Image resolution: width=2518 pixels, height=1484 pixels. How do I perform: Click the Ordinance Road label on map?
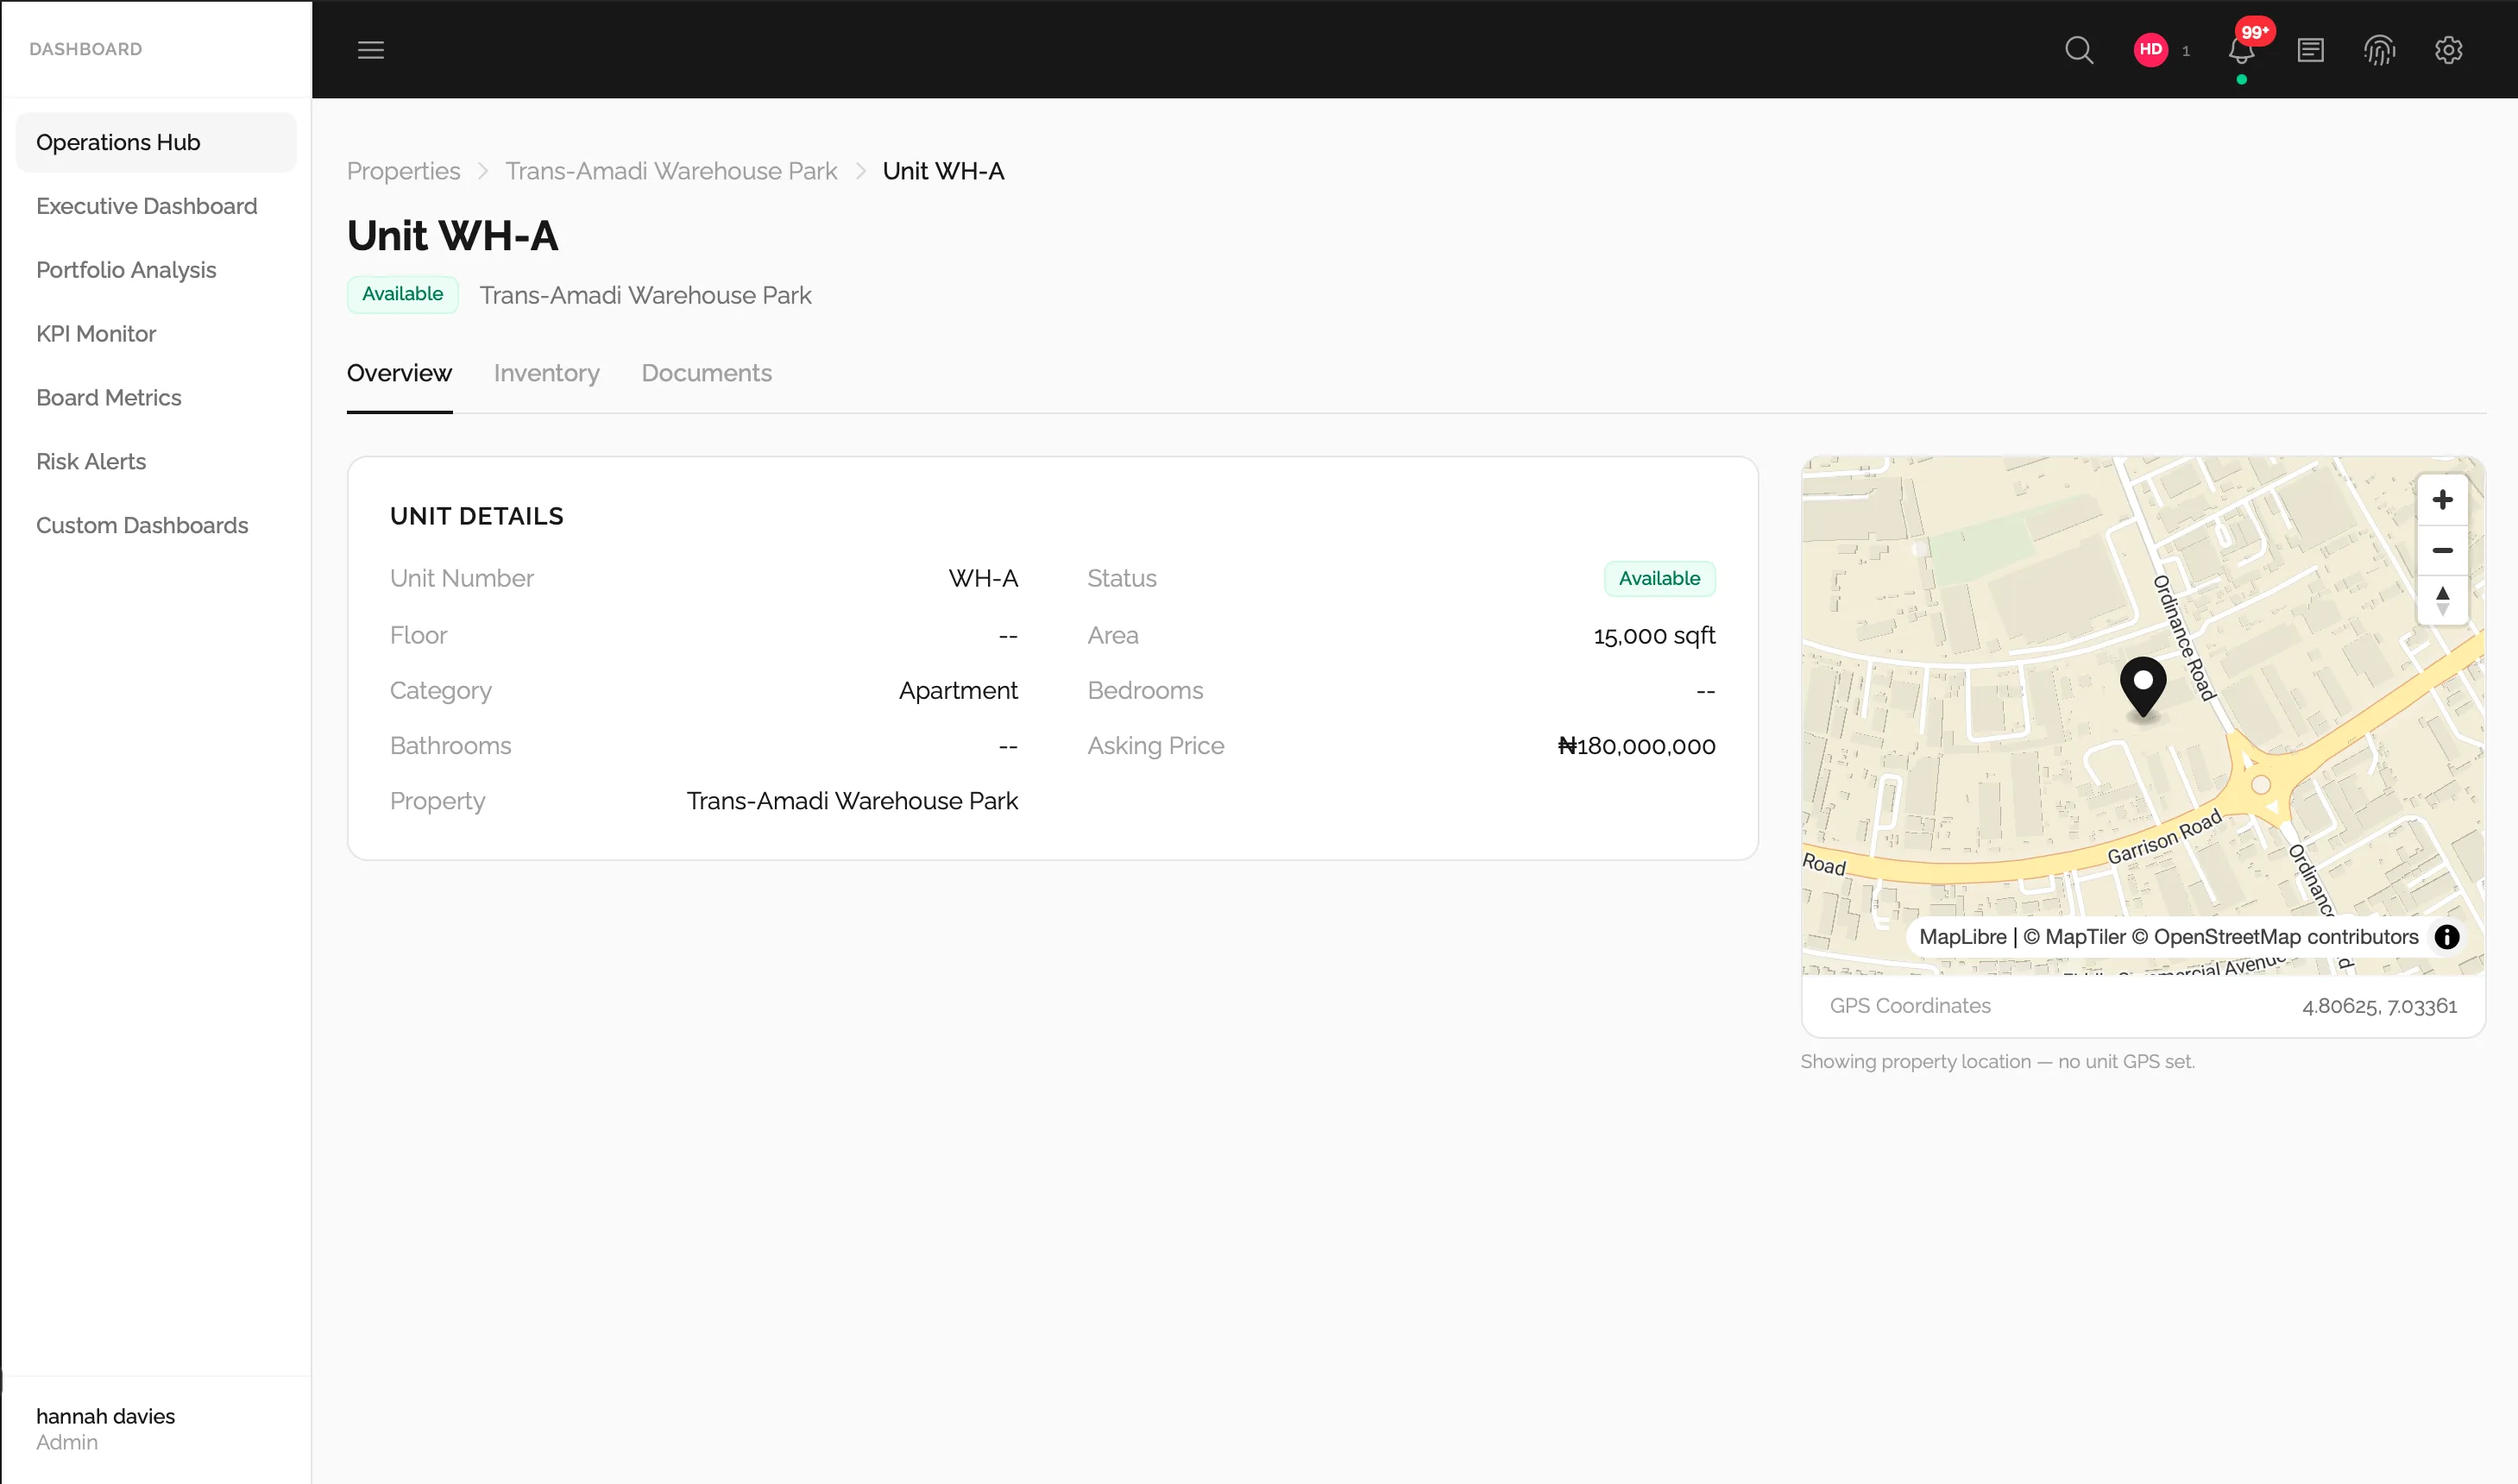tap(2185, 638)
